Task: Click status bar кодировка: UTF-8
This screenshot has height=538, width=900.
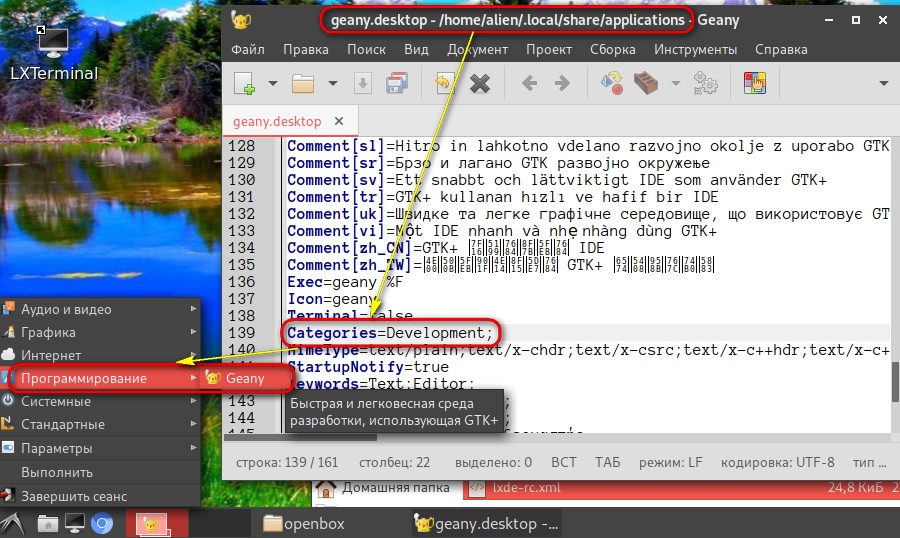Action: pyautogui.click(x=778, y=462)
